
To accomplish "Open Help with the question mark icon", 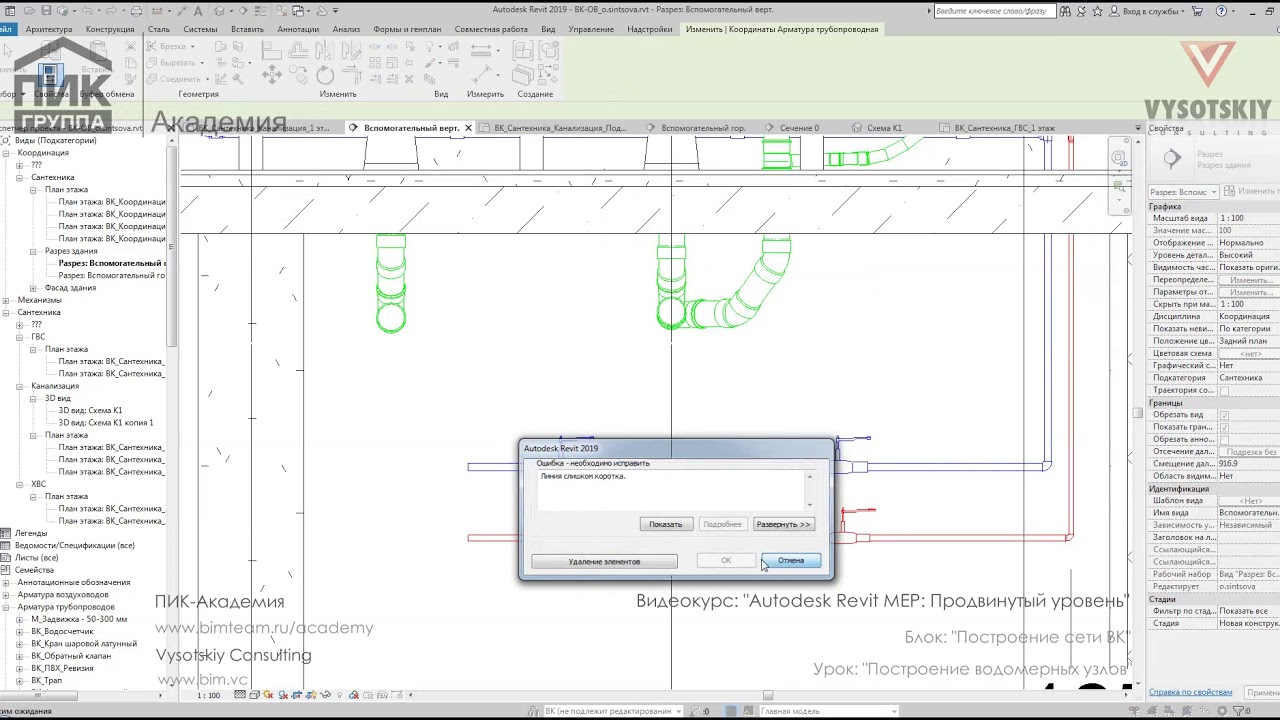I will point(1221,11).
